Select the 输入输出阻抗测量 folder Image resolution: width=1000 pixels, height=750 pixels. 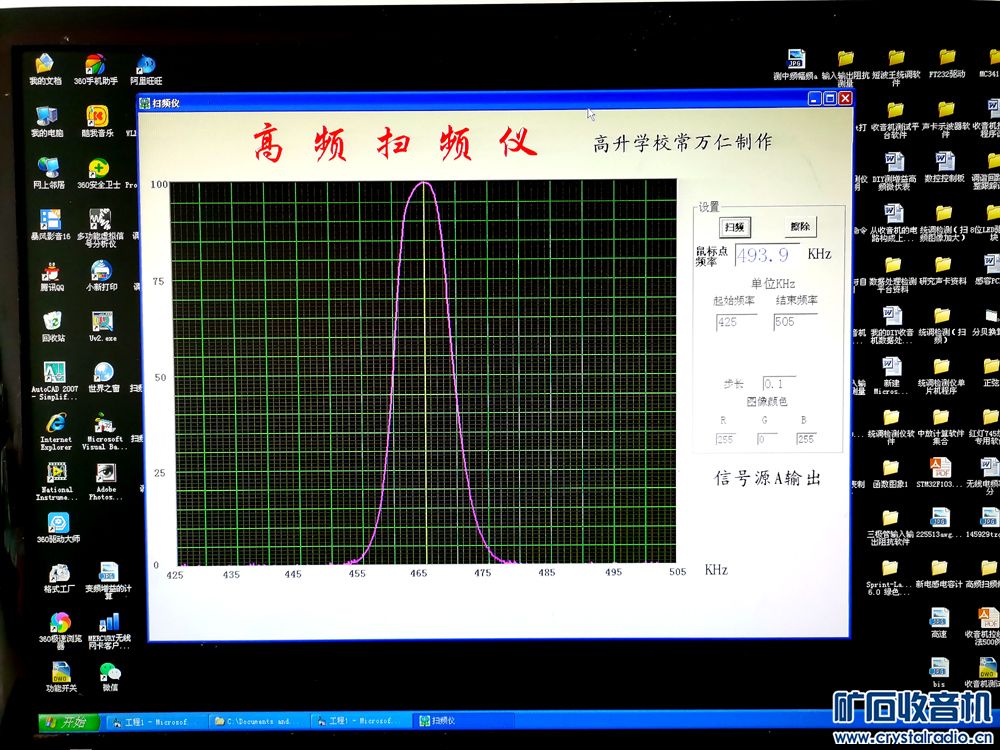(846, 69)
